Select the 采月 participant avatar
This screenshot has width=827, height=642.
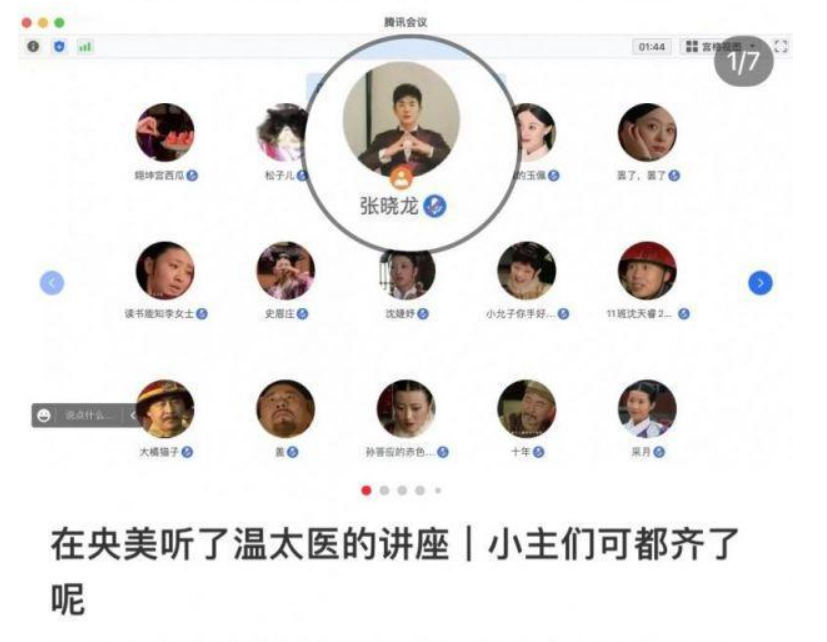647,408
